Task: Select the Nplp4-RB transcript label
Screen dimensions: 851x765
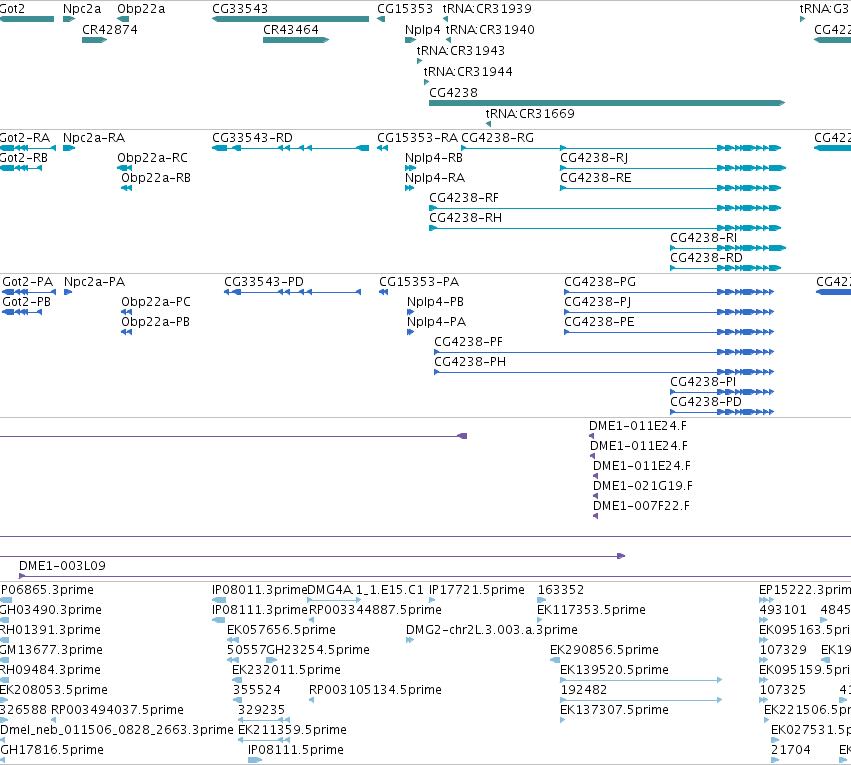Action: pos(434,158)
